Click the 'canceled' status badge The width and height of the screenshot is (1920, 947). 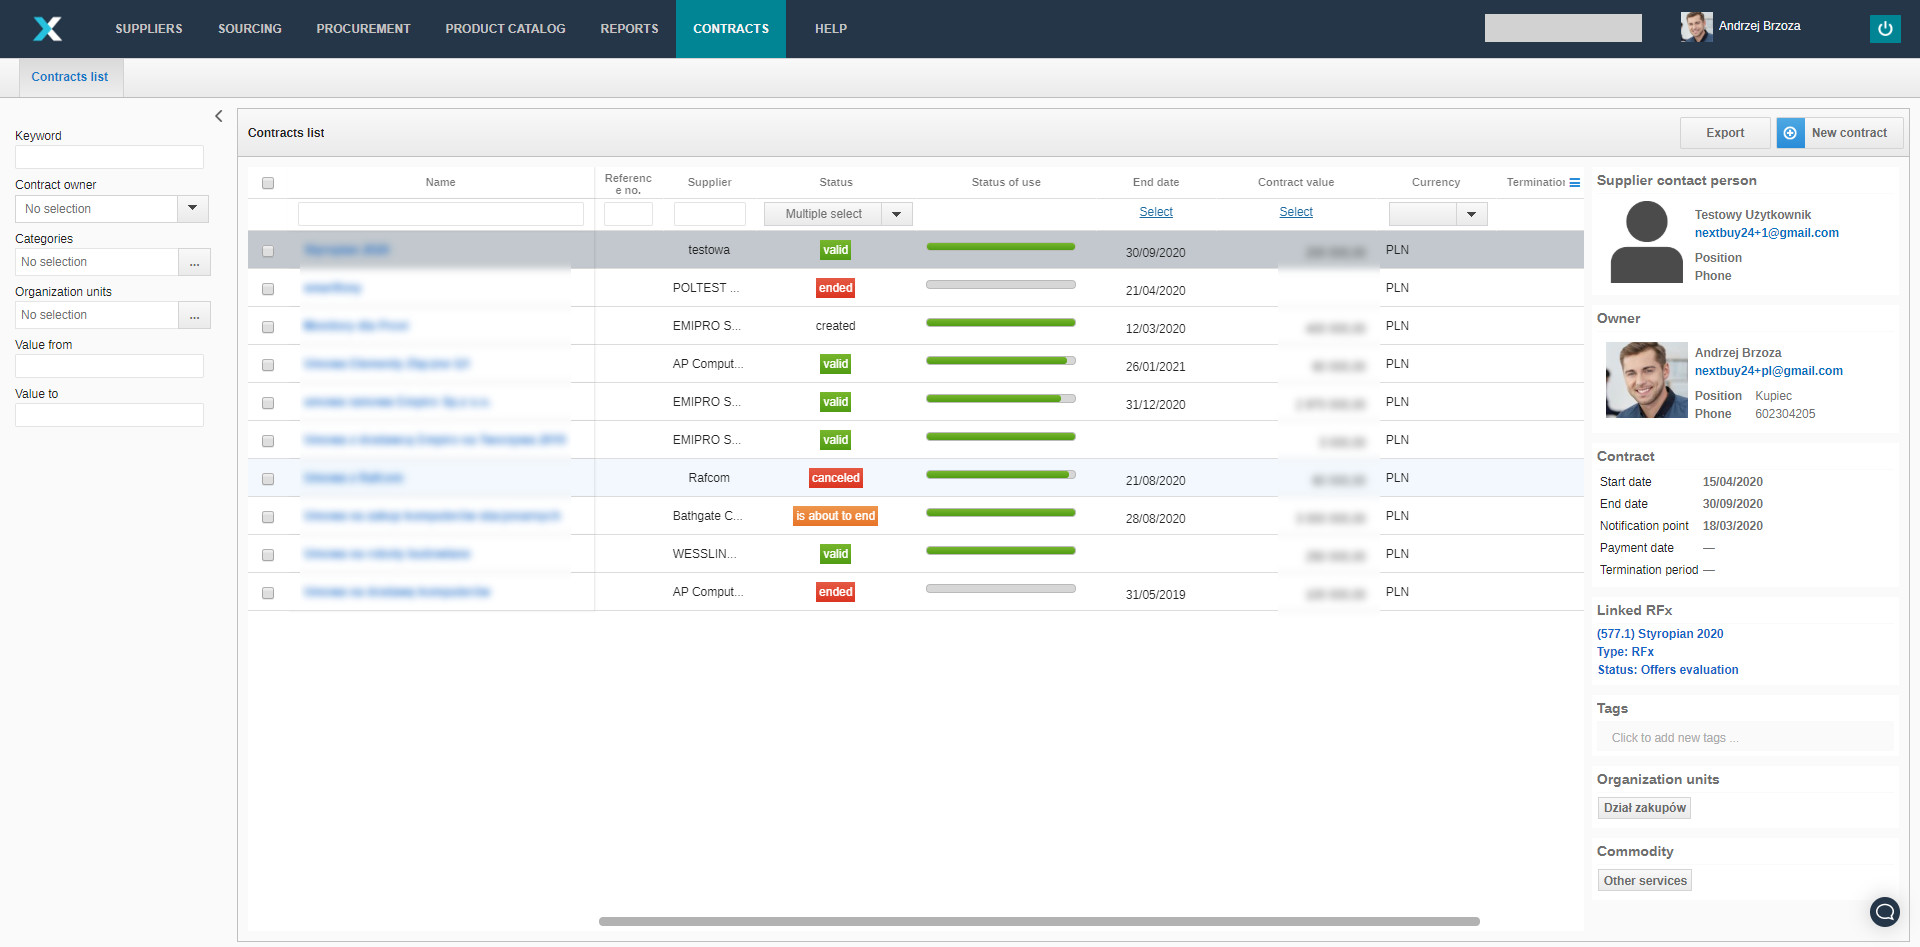(835, 478)
